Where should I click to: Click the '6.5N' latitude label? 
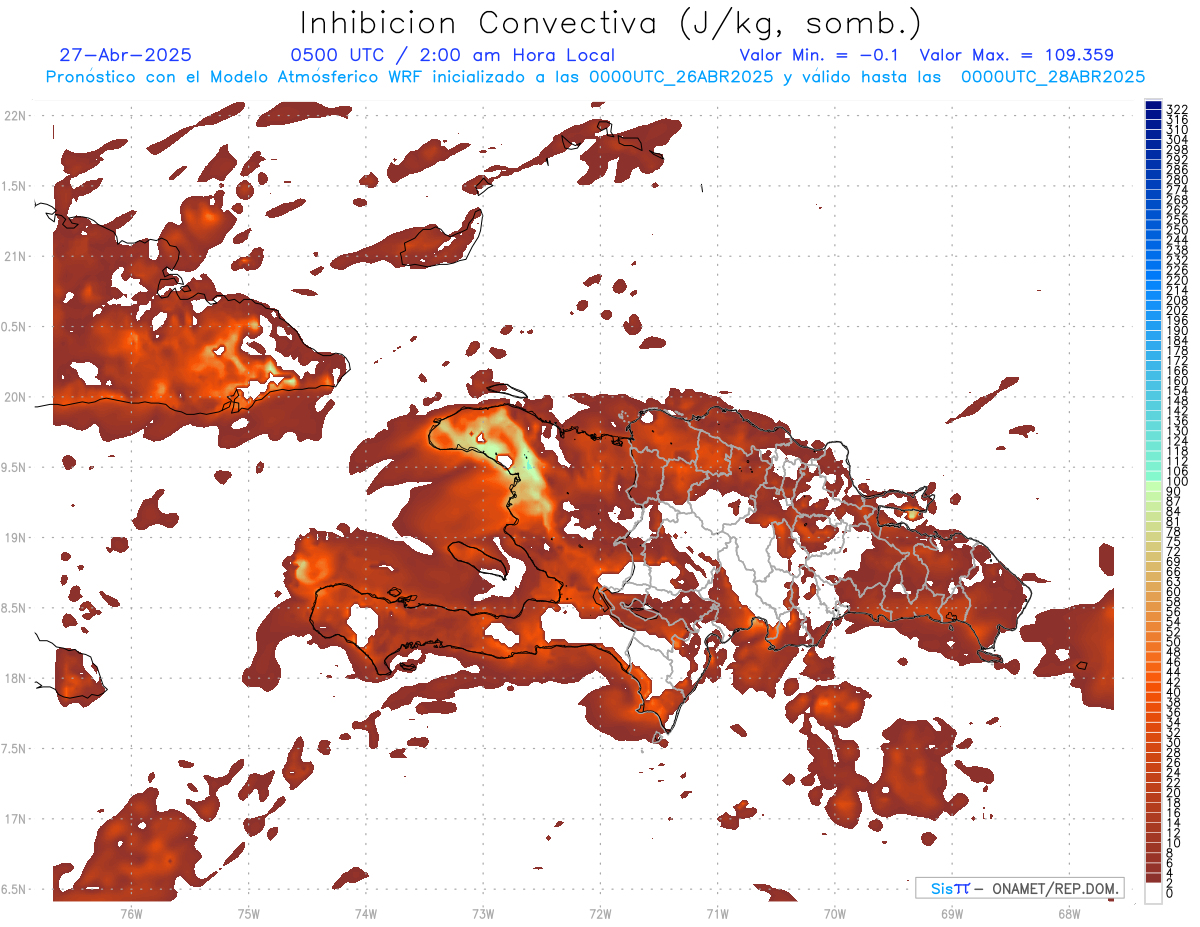[15, 889]
